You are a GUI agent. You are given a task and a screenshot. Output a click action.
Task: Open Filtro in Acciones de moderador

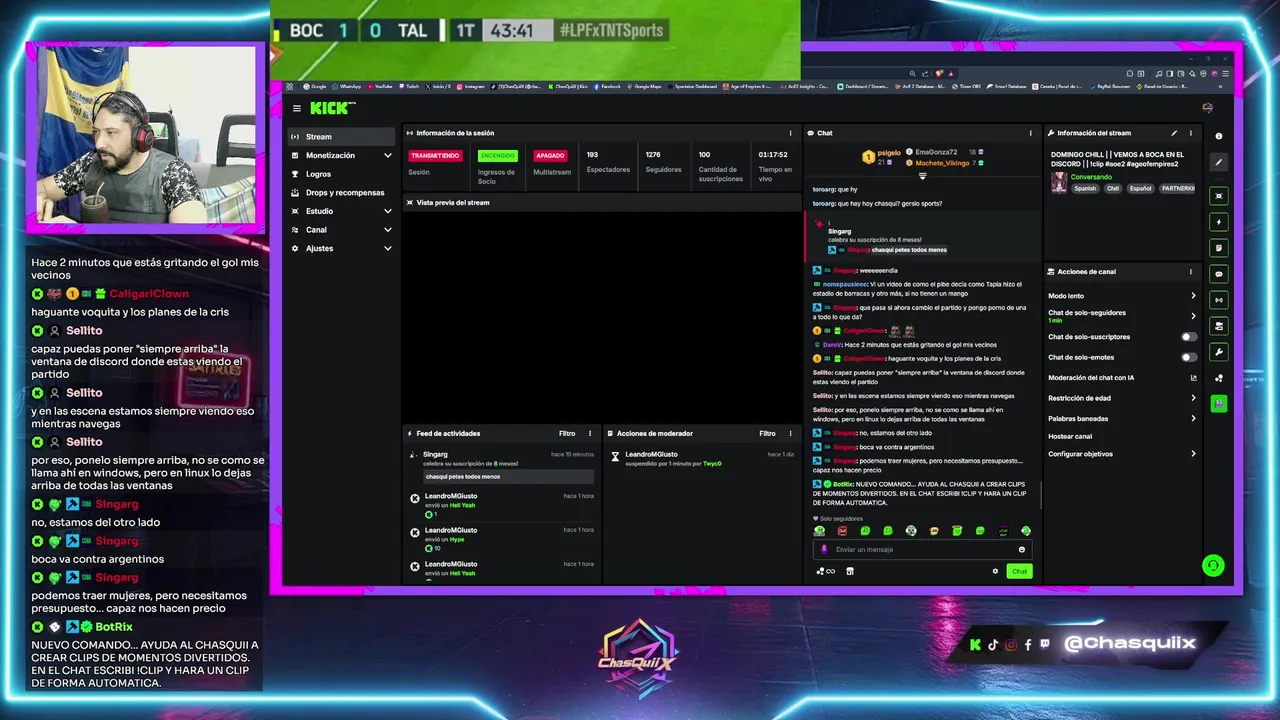pos(767,434)
